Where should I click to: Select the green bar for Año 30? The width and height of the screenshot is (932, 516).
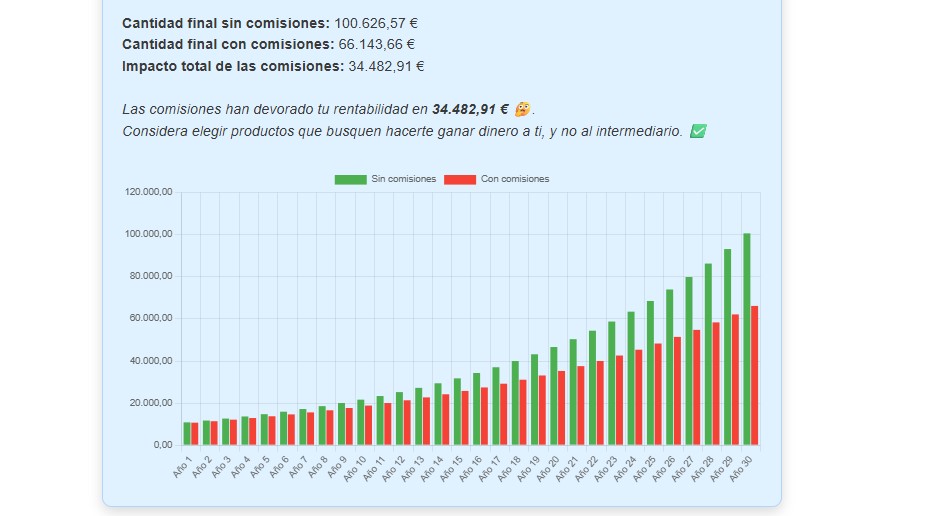click(x=747, y=339)
